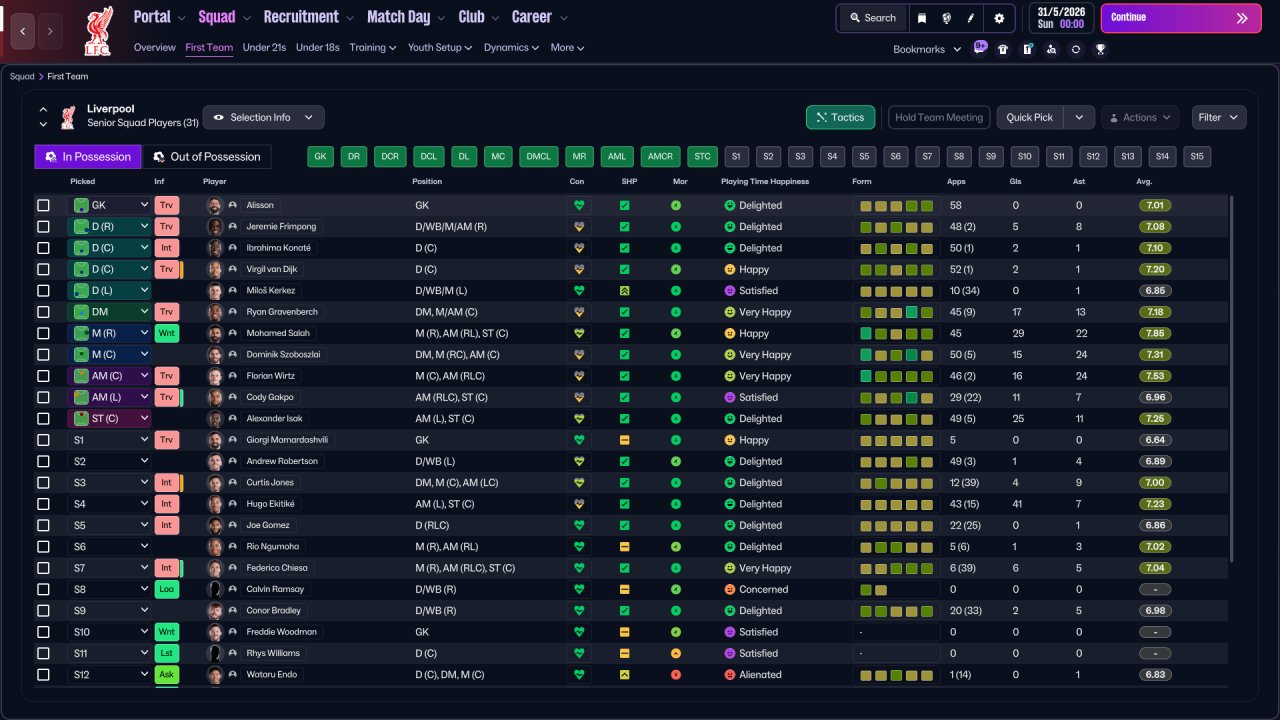Open the Recruitment menu
Image resolution: width=1280 pixels, height=720 pixels.
click(x=308, y=17)
